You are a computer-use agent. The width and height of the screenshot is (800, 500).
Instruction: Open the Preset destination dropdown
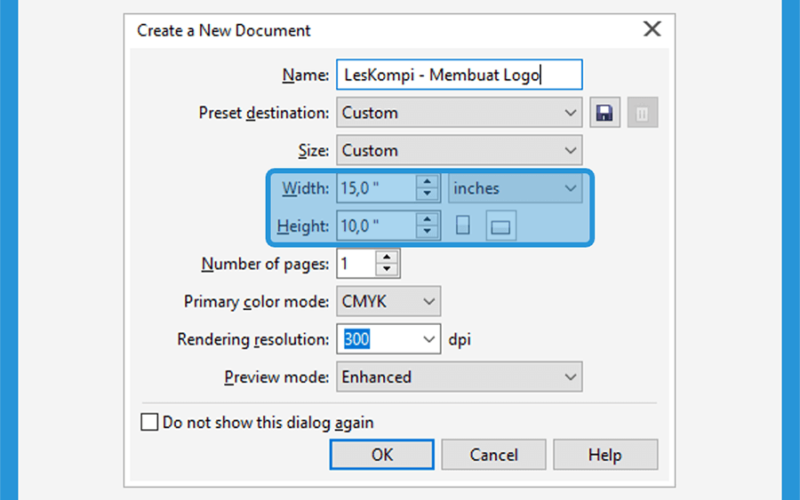point(459,112)
